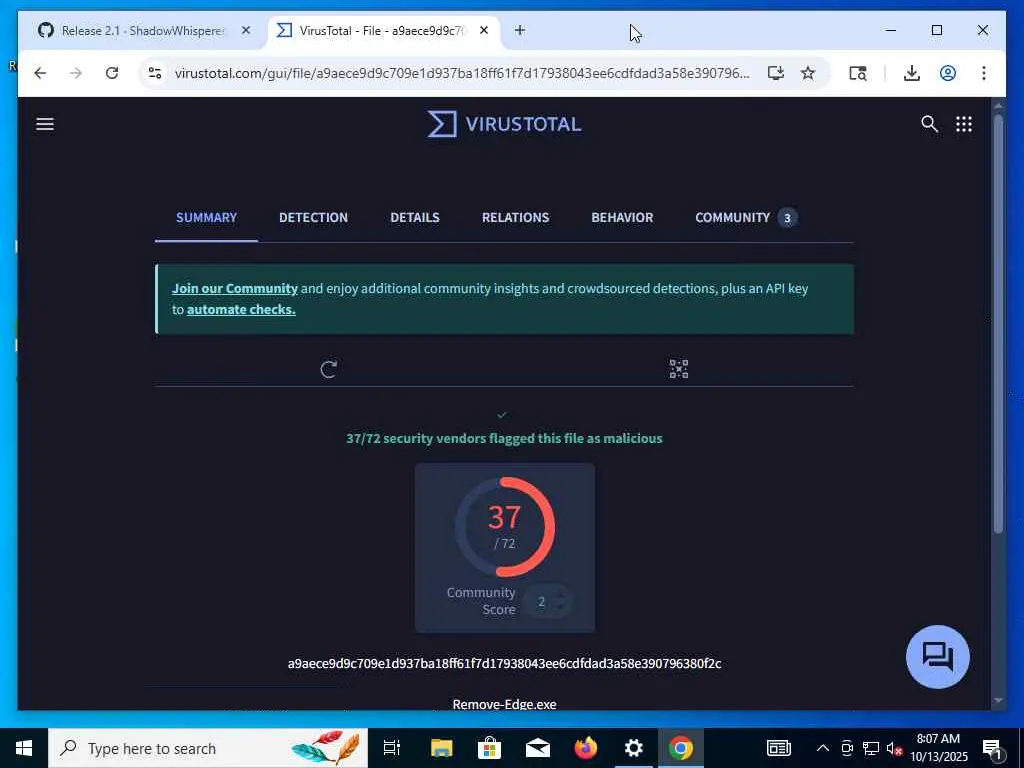The width and height of the screenshot is (1024, 768).
Task: Close the GitHub Release 2.1 tab
Action: click(246, 30)
